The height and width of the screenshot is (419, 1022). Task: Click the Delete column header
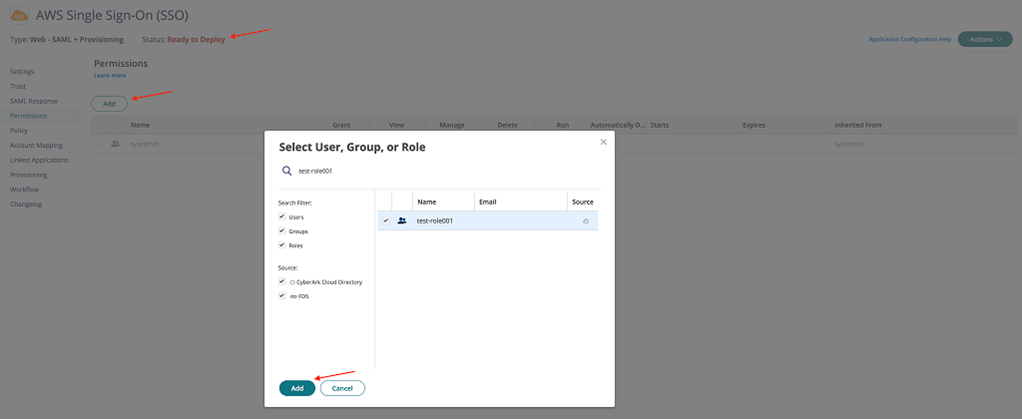click(x=507, y=124)
